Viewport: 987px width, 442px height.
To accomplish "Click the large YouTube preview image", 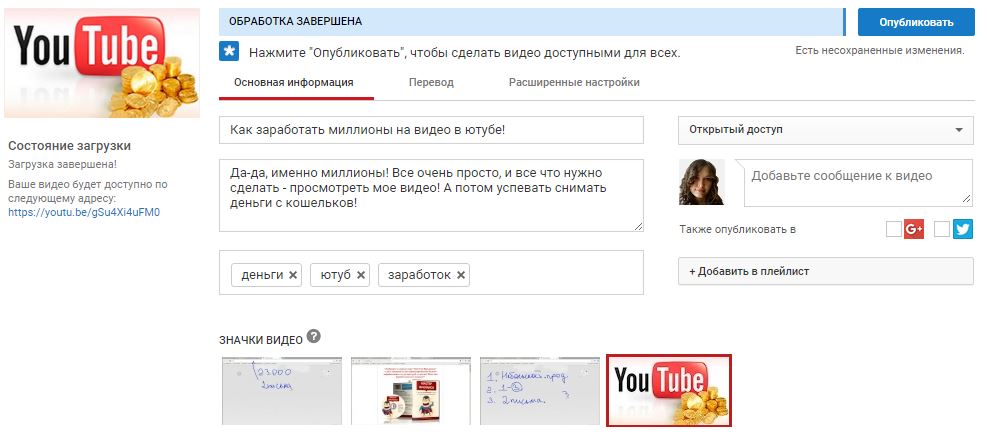I will click(x=102, y=63).
